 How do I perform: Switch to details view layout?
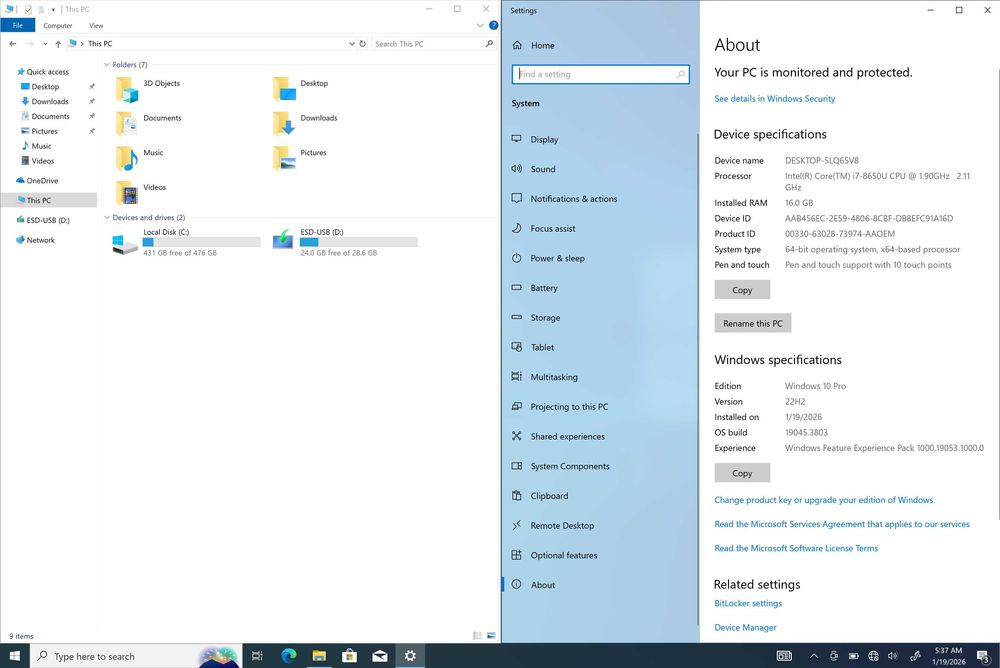coord(477,635)
